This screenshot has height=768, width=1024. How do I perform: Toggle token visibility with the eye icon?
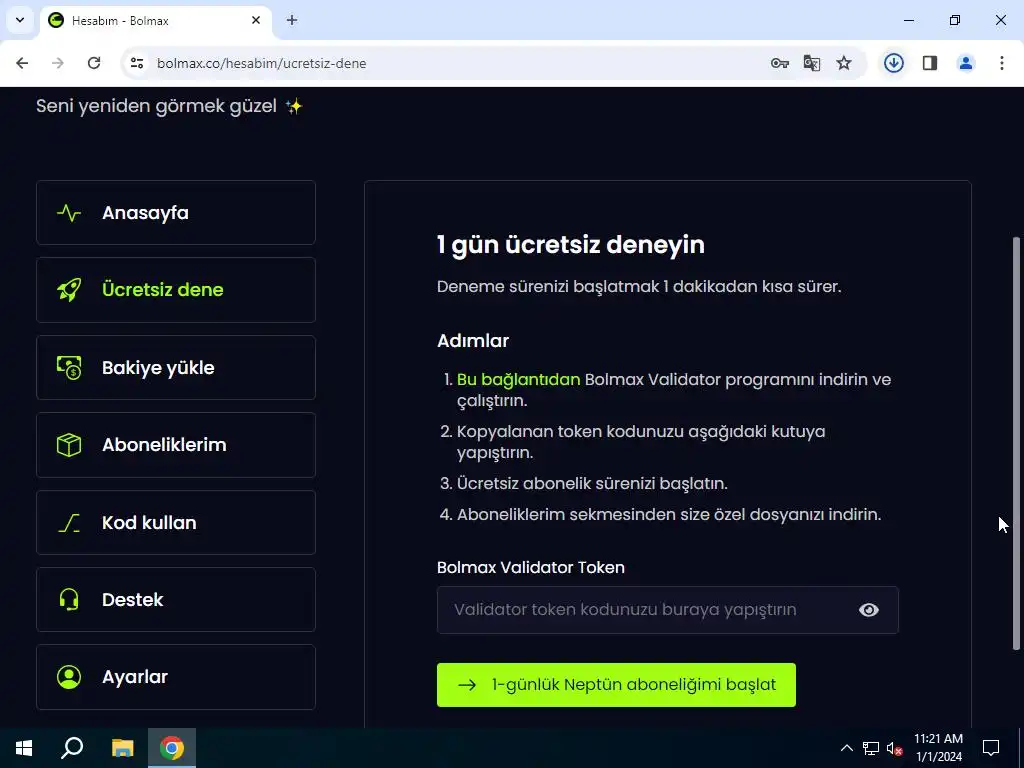869,610
